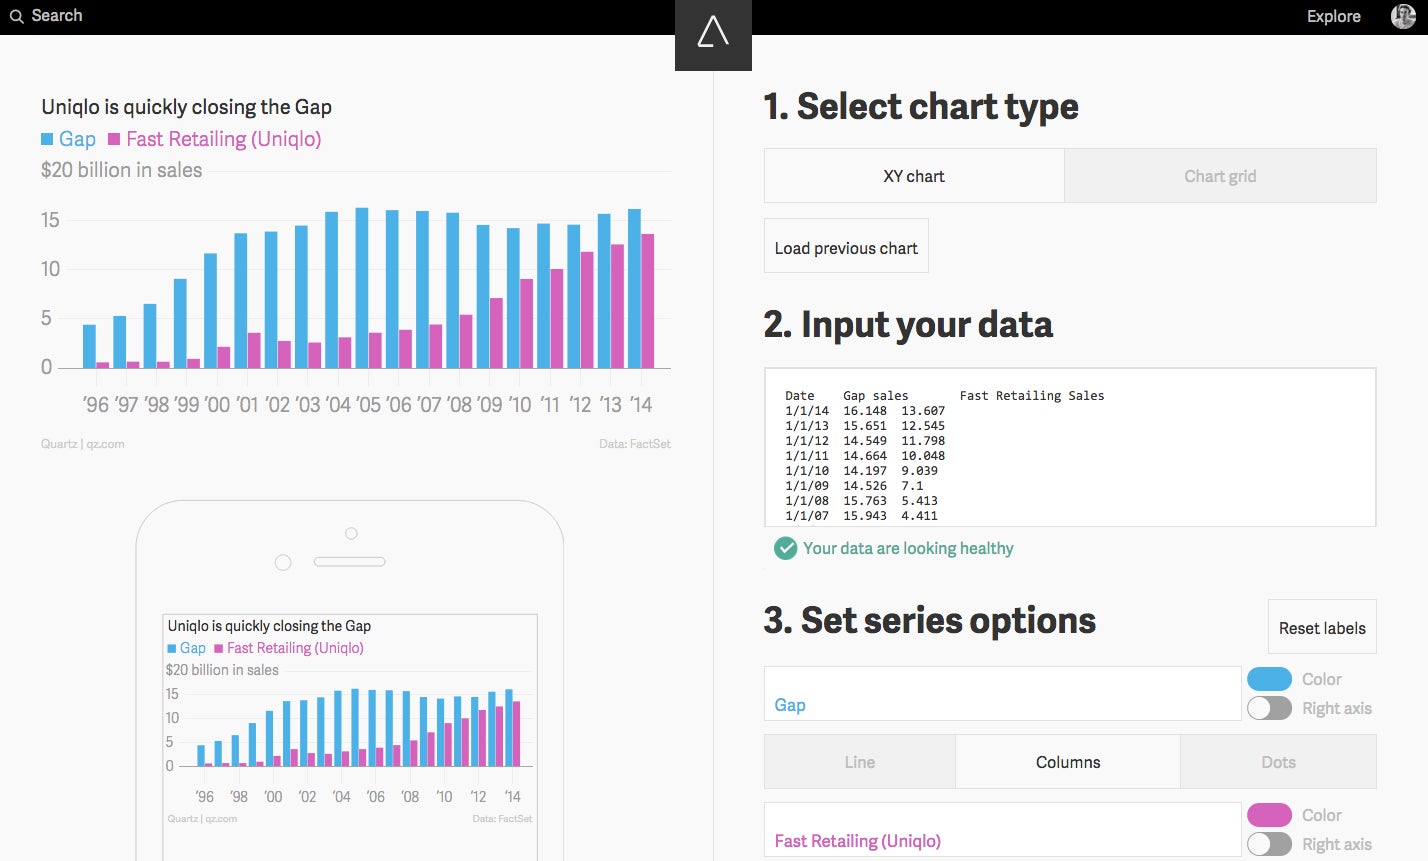
Task: Toggle Right axis for Fast Retailing (Uniqlo)
Action: 1270,844
